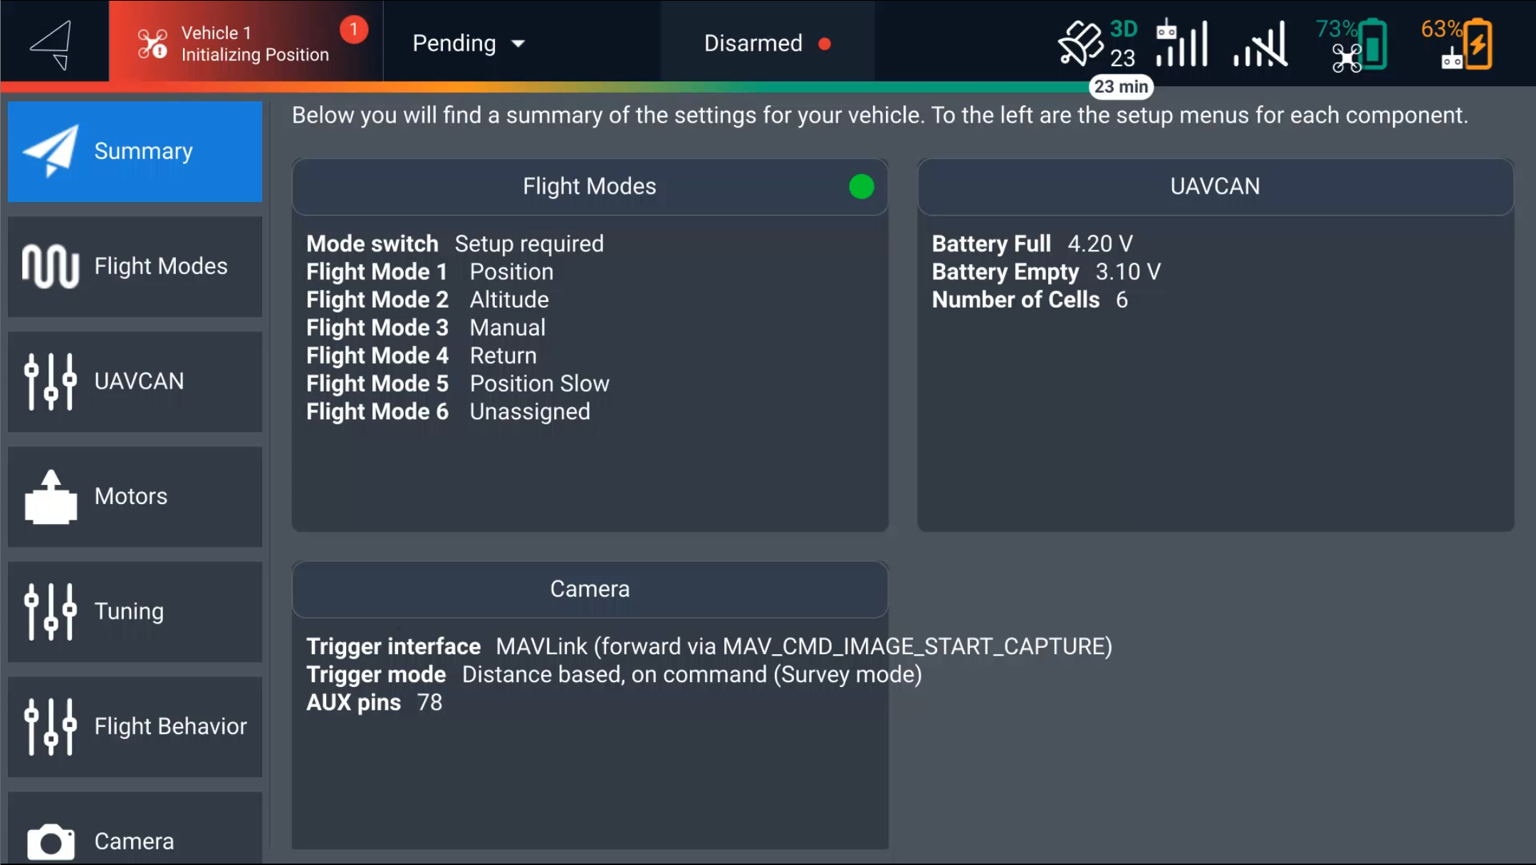
Task: Click the red notification badge showing 1
Action: coord(353,30)
